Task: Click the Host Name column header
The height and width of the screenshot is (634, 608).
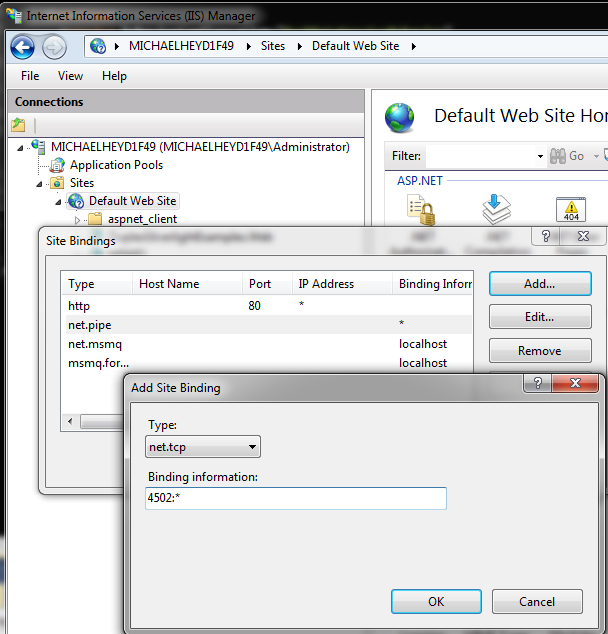Action: (187, 284)
